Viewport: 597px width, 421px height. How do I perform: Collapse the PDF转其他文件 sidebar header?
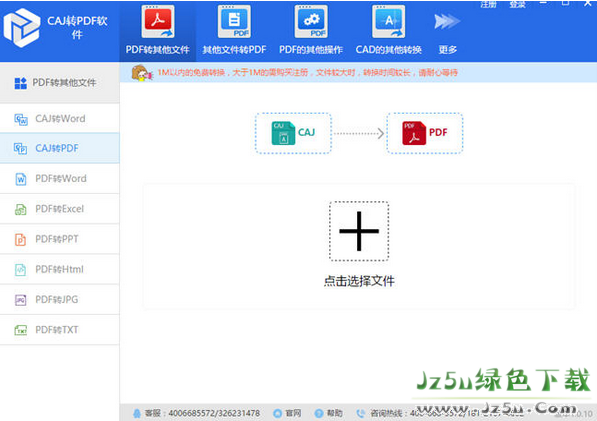pos(60,83)
